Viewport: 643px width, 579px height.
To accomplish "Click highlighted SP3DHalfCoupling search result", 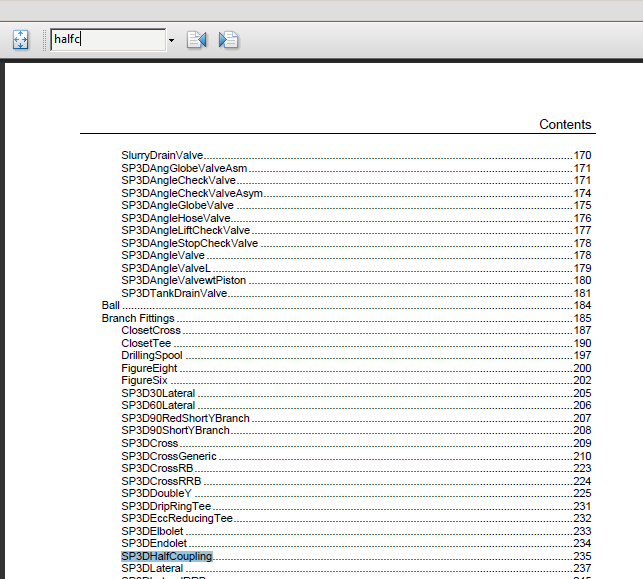I will click(x=167, y=556).
